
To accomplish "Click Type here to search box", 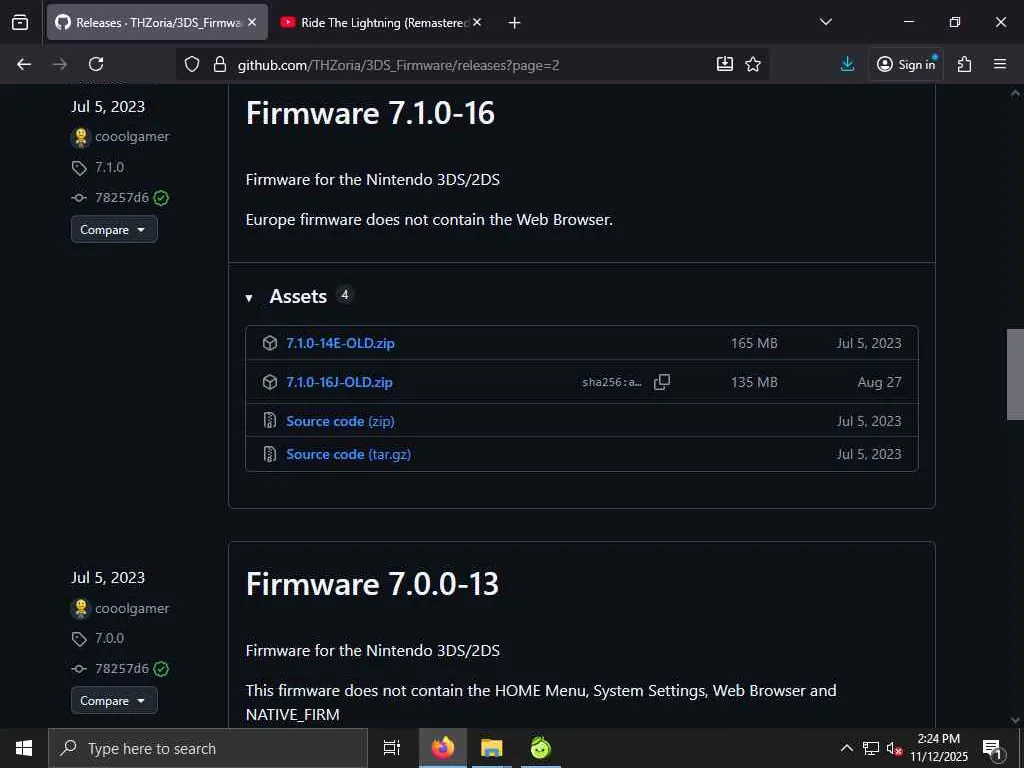I will coord(208,748).
